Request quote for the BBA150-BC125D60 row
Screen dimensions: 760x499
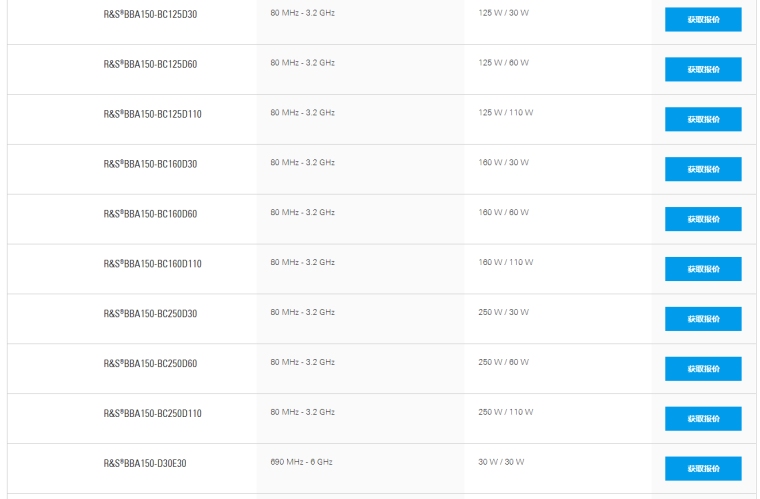[703, 70]
